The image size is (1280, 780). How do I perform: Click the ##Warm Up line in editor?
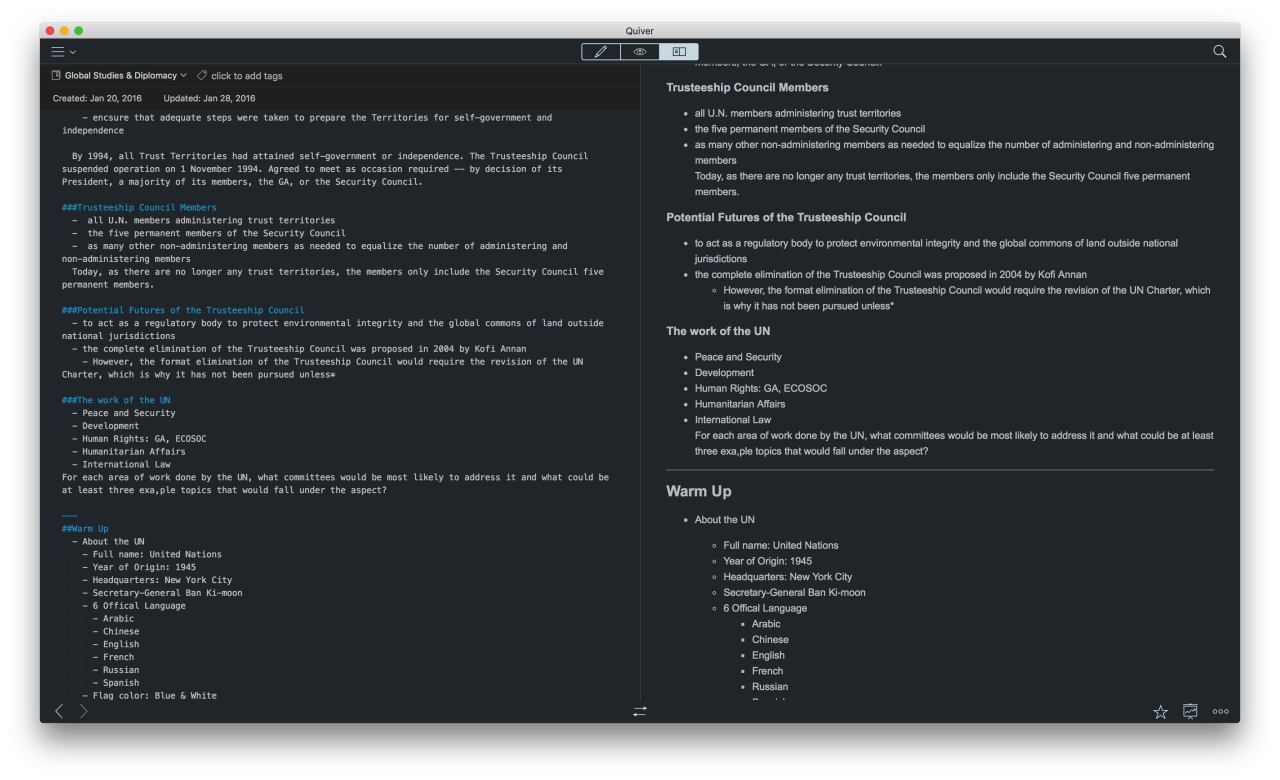(85, 528)
